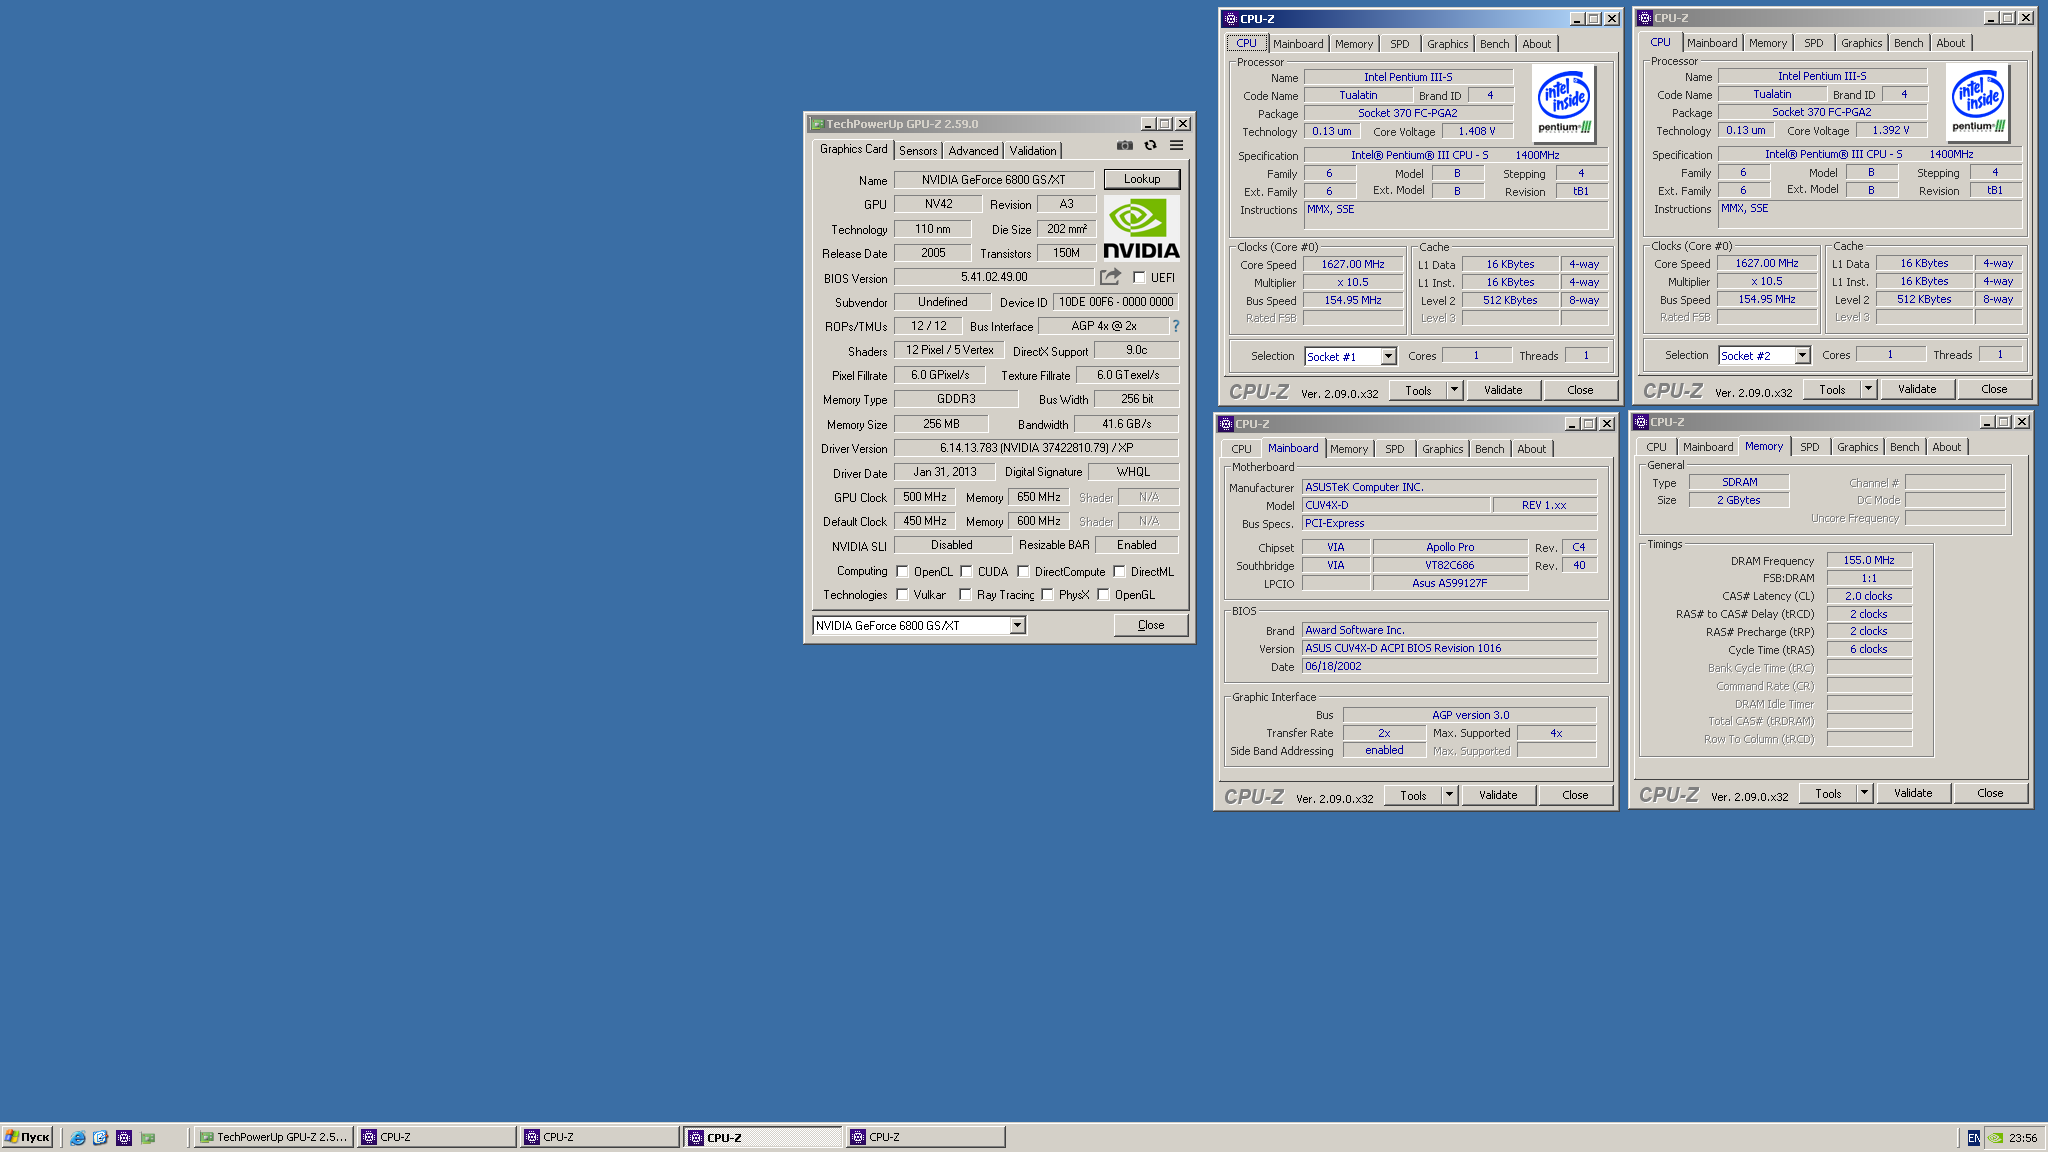The image size is (2048, 1152).
Task: Click Validate in Socket #1 CPU-Z window
Action: 1503,390
